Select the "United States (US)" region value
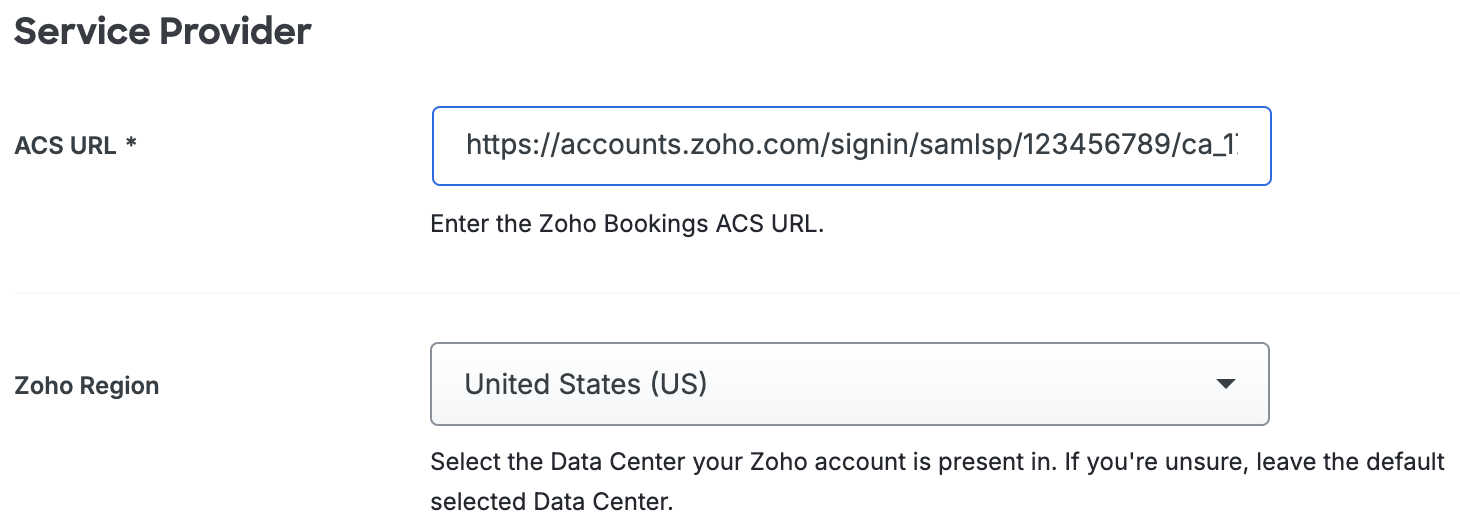1460x532 pixels. tap(586, 384)
